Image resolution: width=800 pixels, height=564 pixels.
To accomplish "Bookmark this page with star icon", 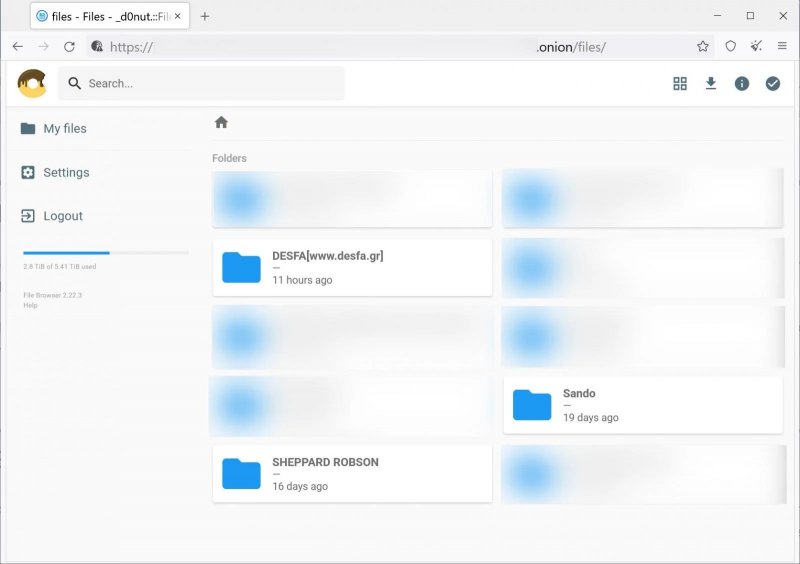I will (x=703, y=47).
